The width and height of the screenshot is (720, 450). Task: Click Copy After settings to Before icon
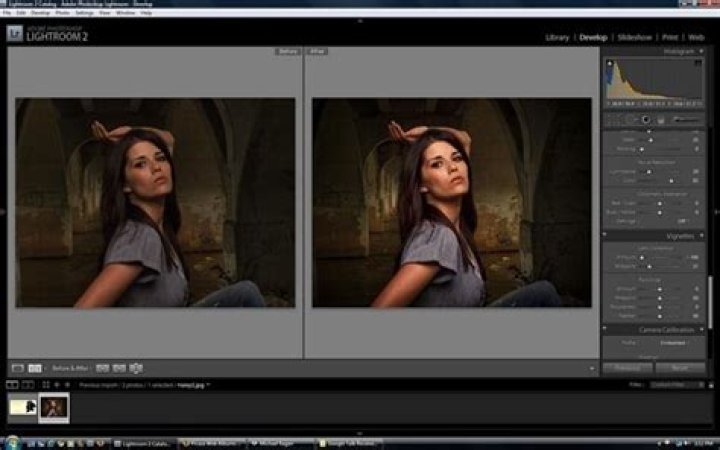[x=119, y=368]
